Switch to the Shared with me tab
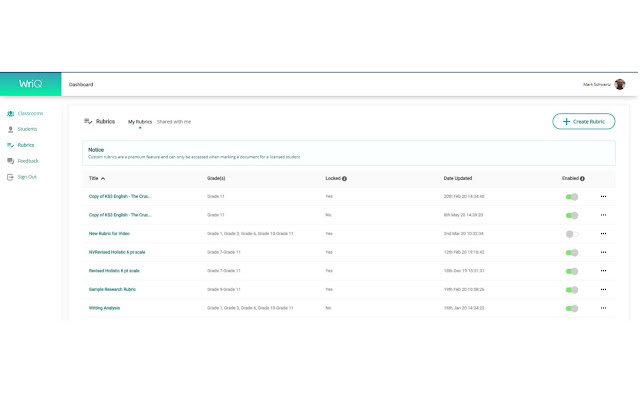Image resolution: width=640 pixels, height=400 pixels. (x=174, y=122)
